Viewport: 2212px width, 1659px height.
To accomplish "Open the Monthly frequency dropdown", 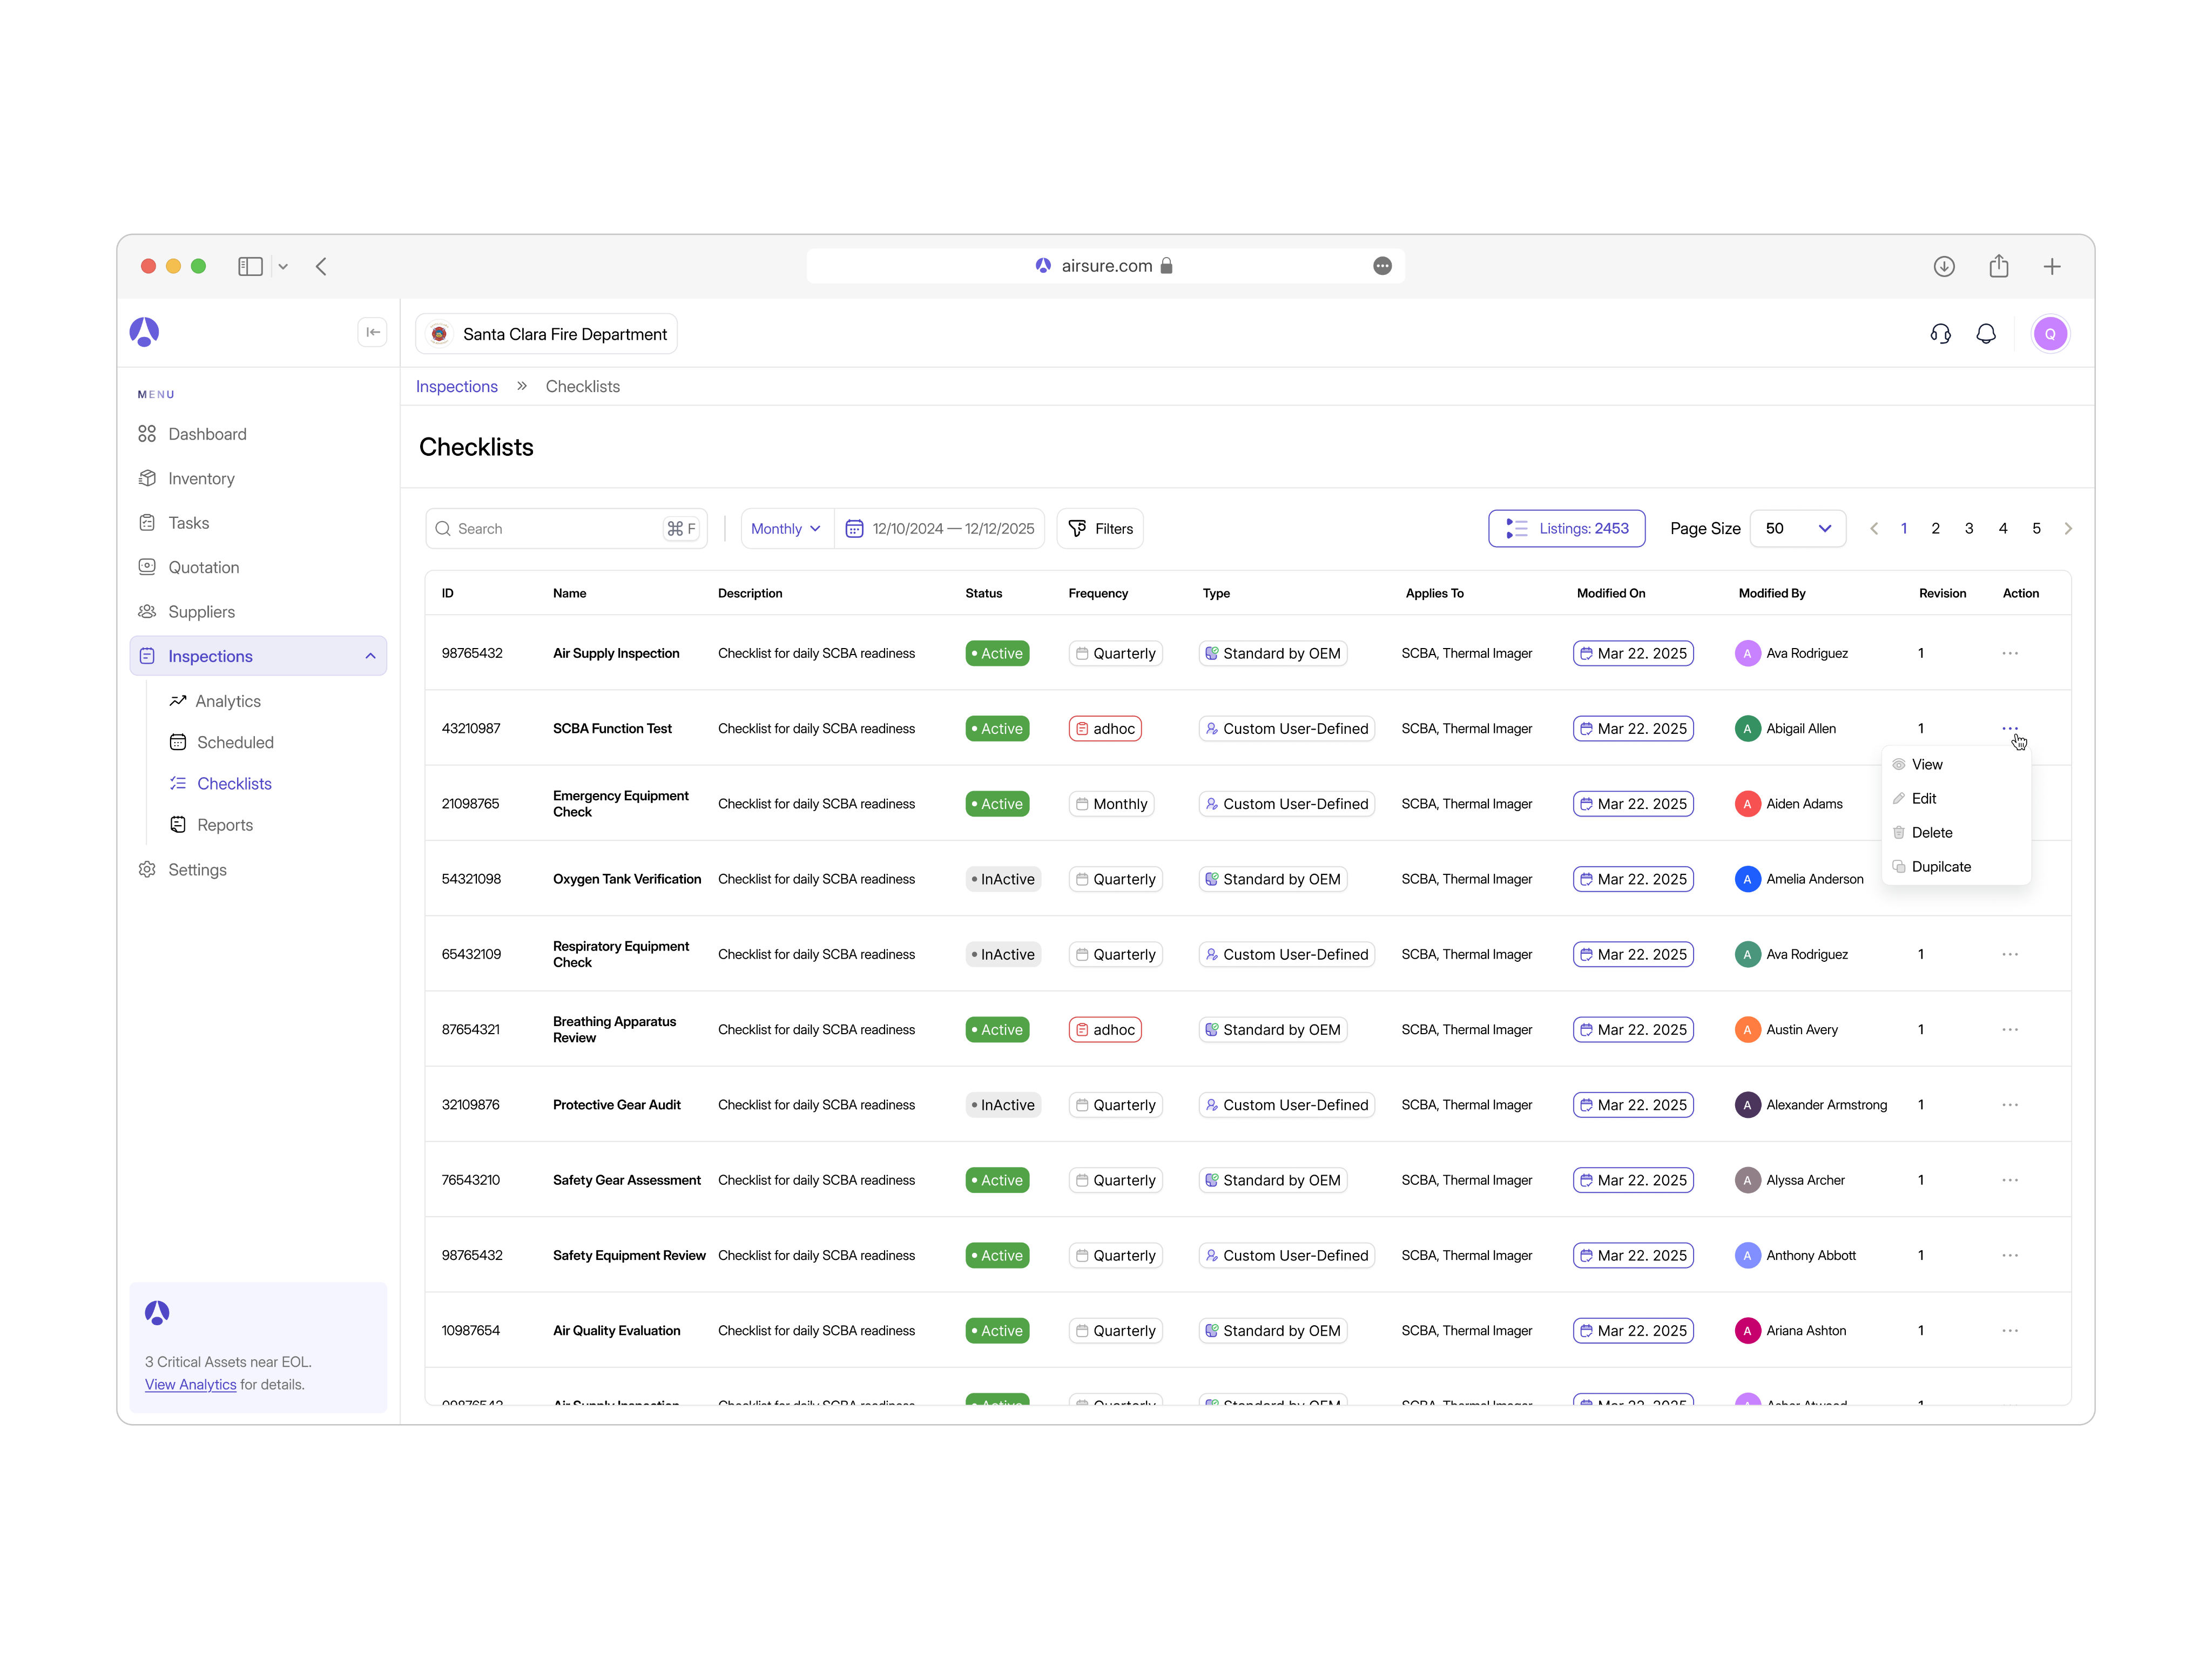I will 786,529.
